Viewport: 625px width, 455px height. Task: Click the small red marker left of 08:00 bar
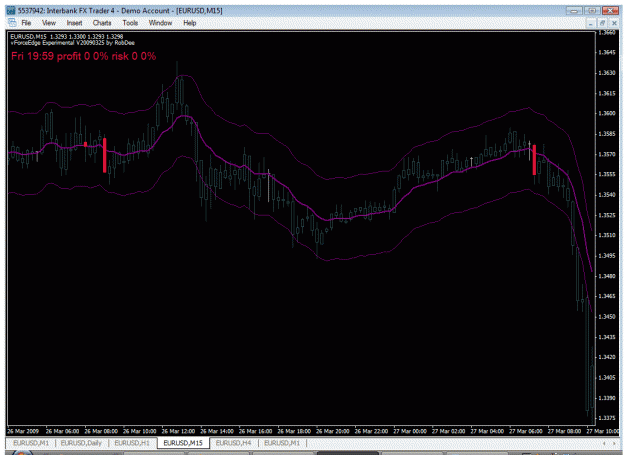pos(85,144)
